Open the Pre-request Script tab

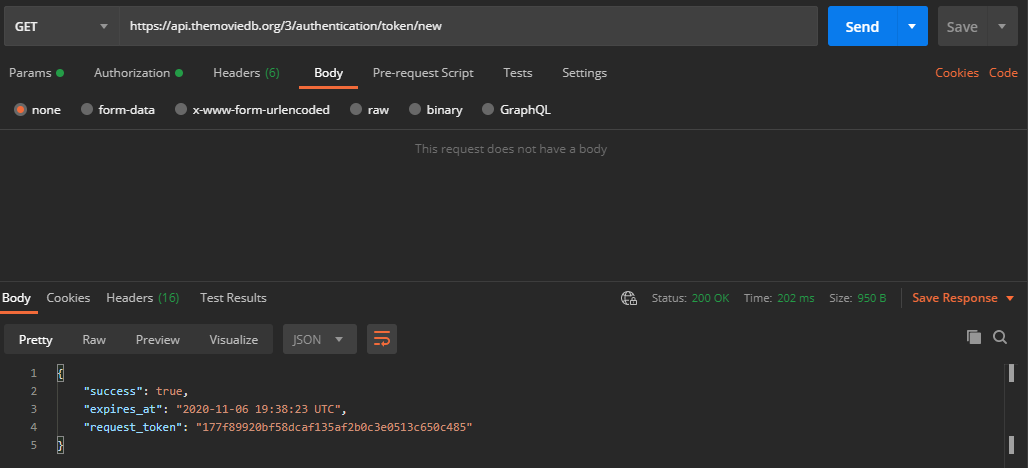pos(423,73)
